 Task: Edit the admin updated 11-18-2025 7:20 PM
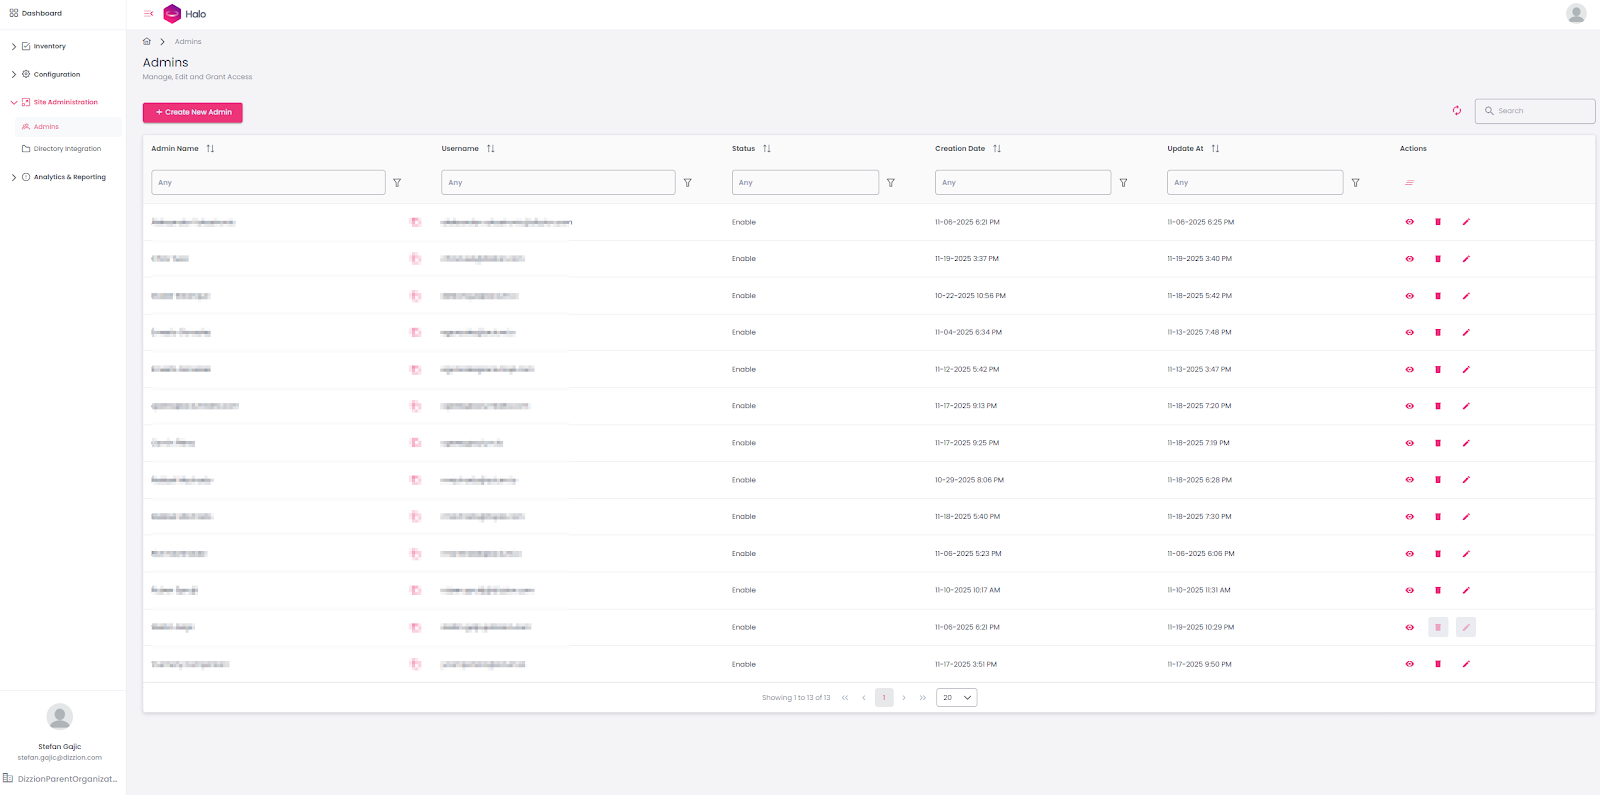[x=1466, y=406]
